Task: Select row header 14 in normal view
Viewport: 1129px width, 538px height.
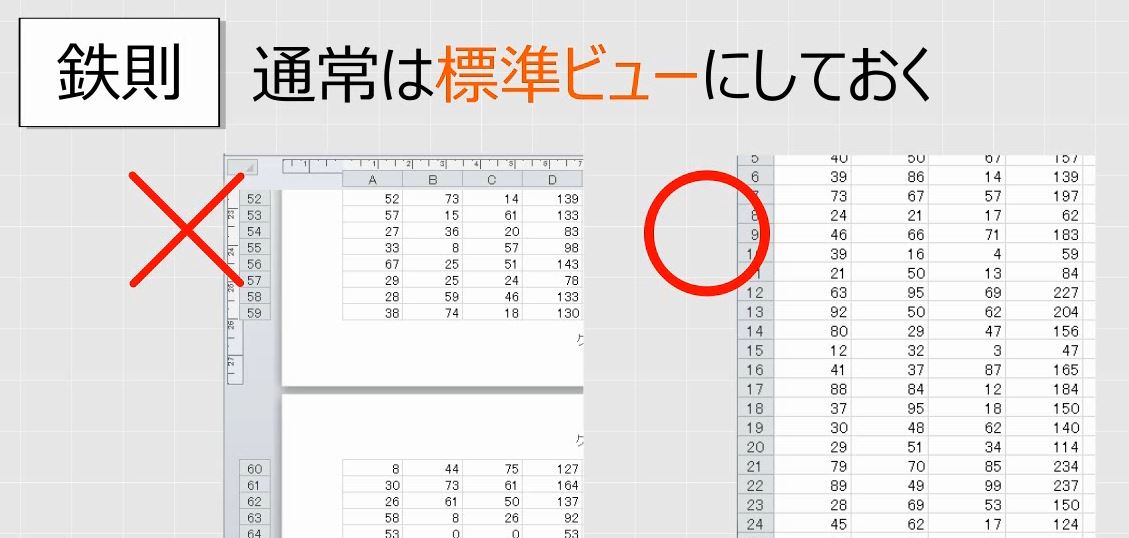Action: [755, 331]
